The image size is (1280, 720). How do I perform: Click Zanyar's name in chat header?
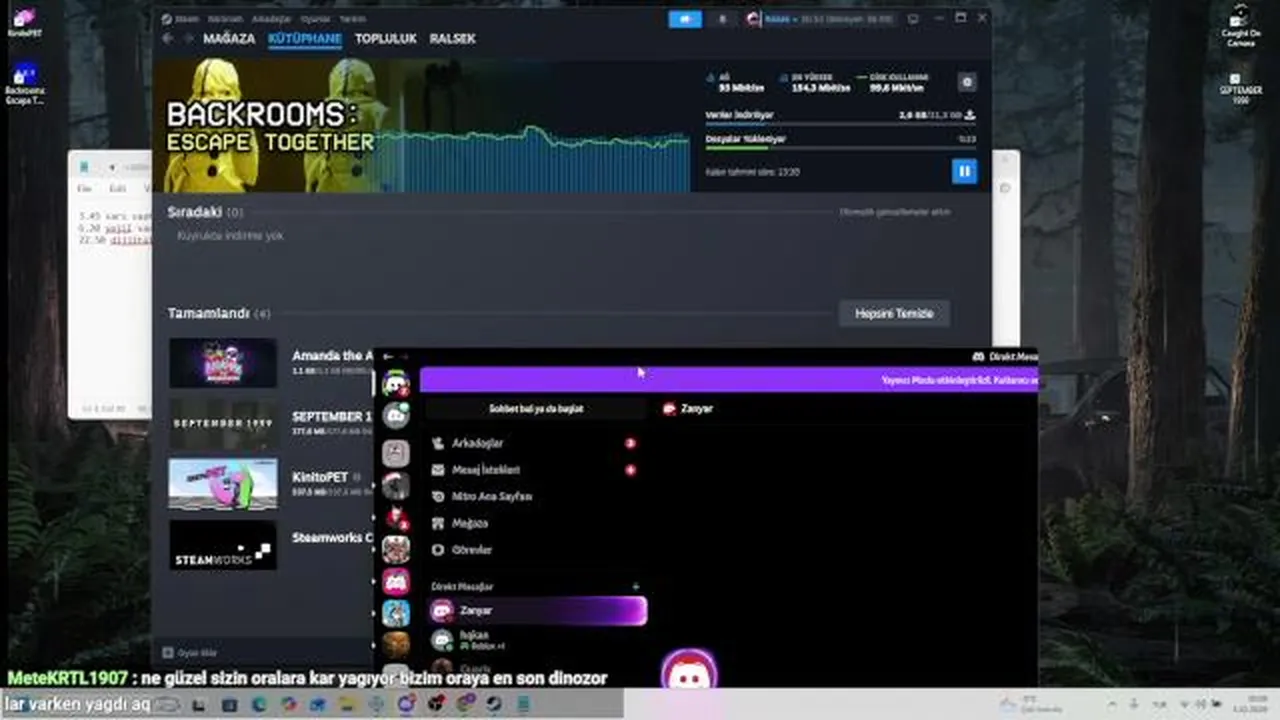coord(696,408)
